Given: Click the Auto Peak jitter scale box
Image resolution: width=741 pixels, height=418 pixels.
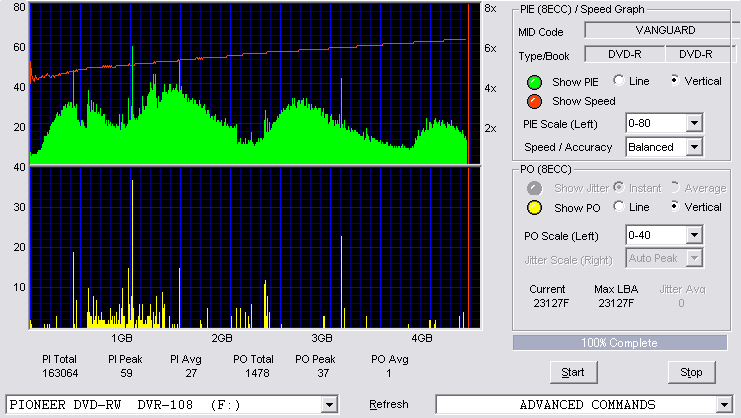Looking at the screenshot, I should [x=655, y=258].
